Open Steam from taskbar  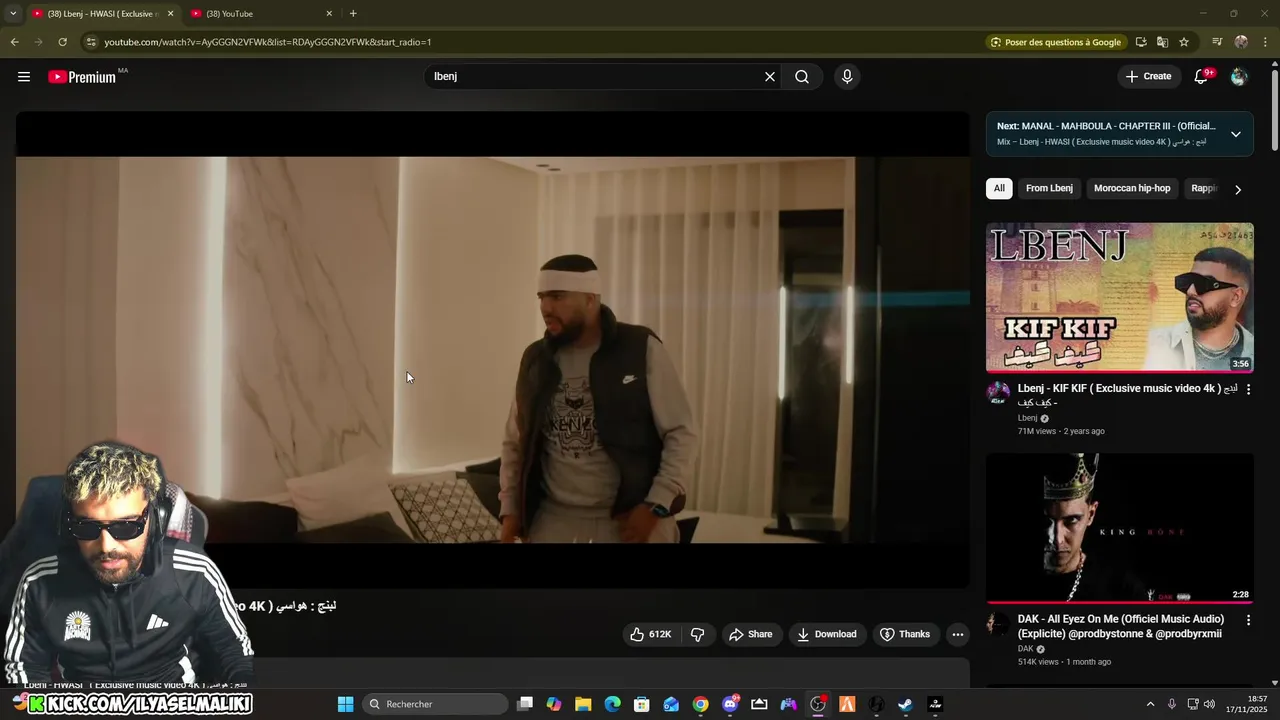coord(905,704)
